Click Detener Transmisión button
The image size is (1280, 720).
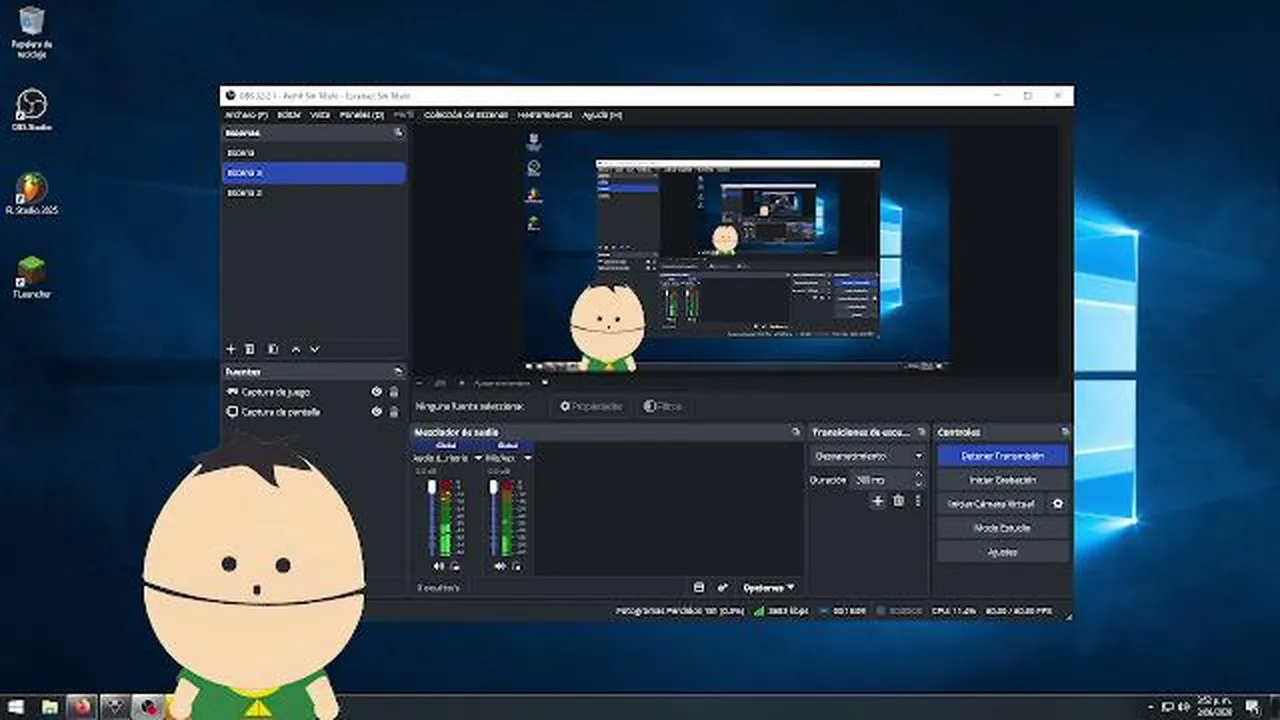1002,456
